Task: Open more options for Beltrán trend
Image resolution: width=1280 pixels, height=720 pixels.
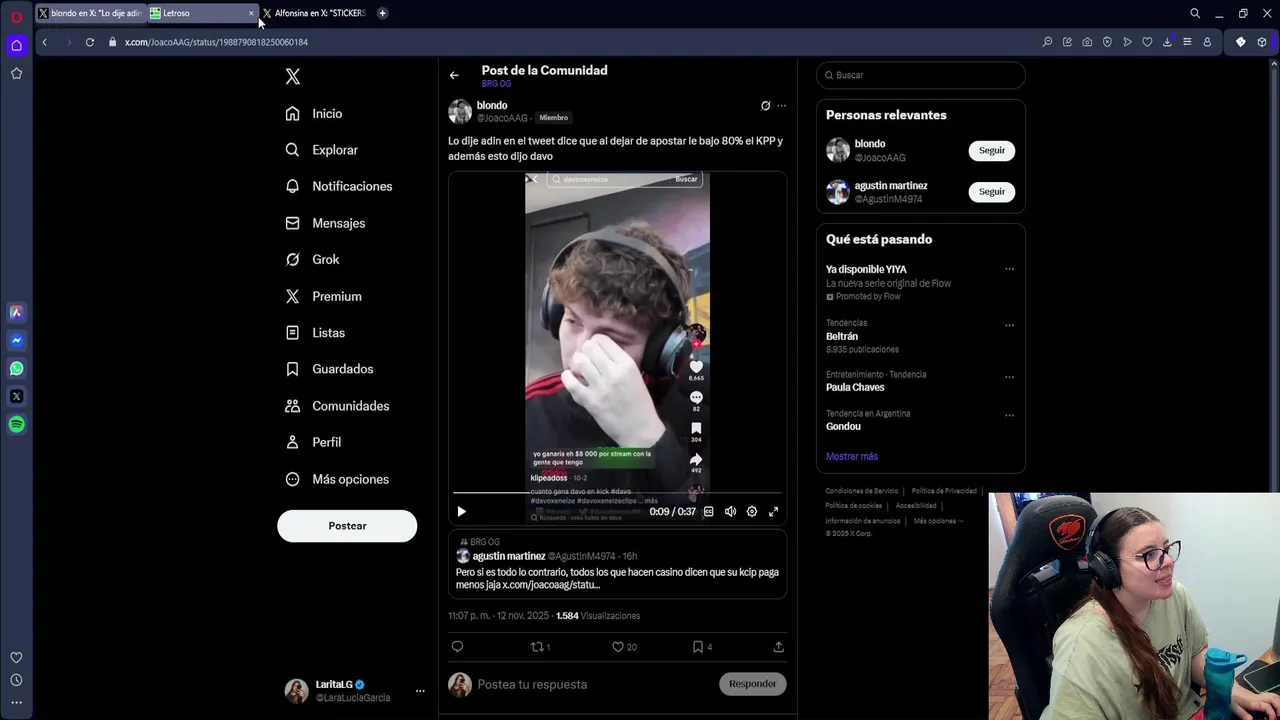Action: (1009, 325)
